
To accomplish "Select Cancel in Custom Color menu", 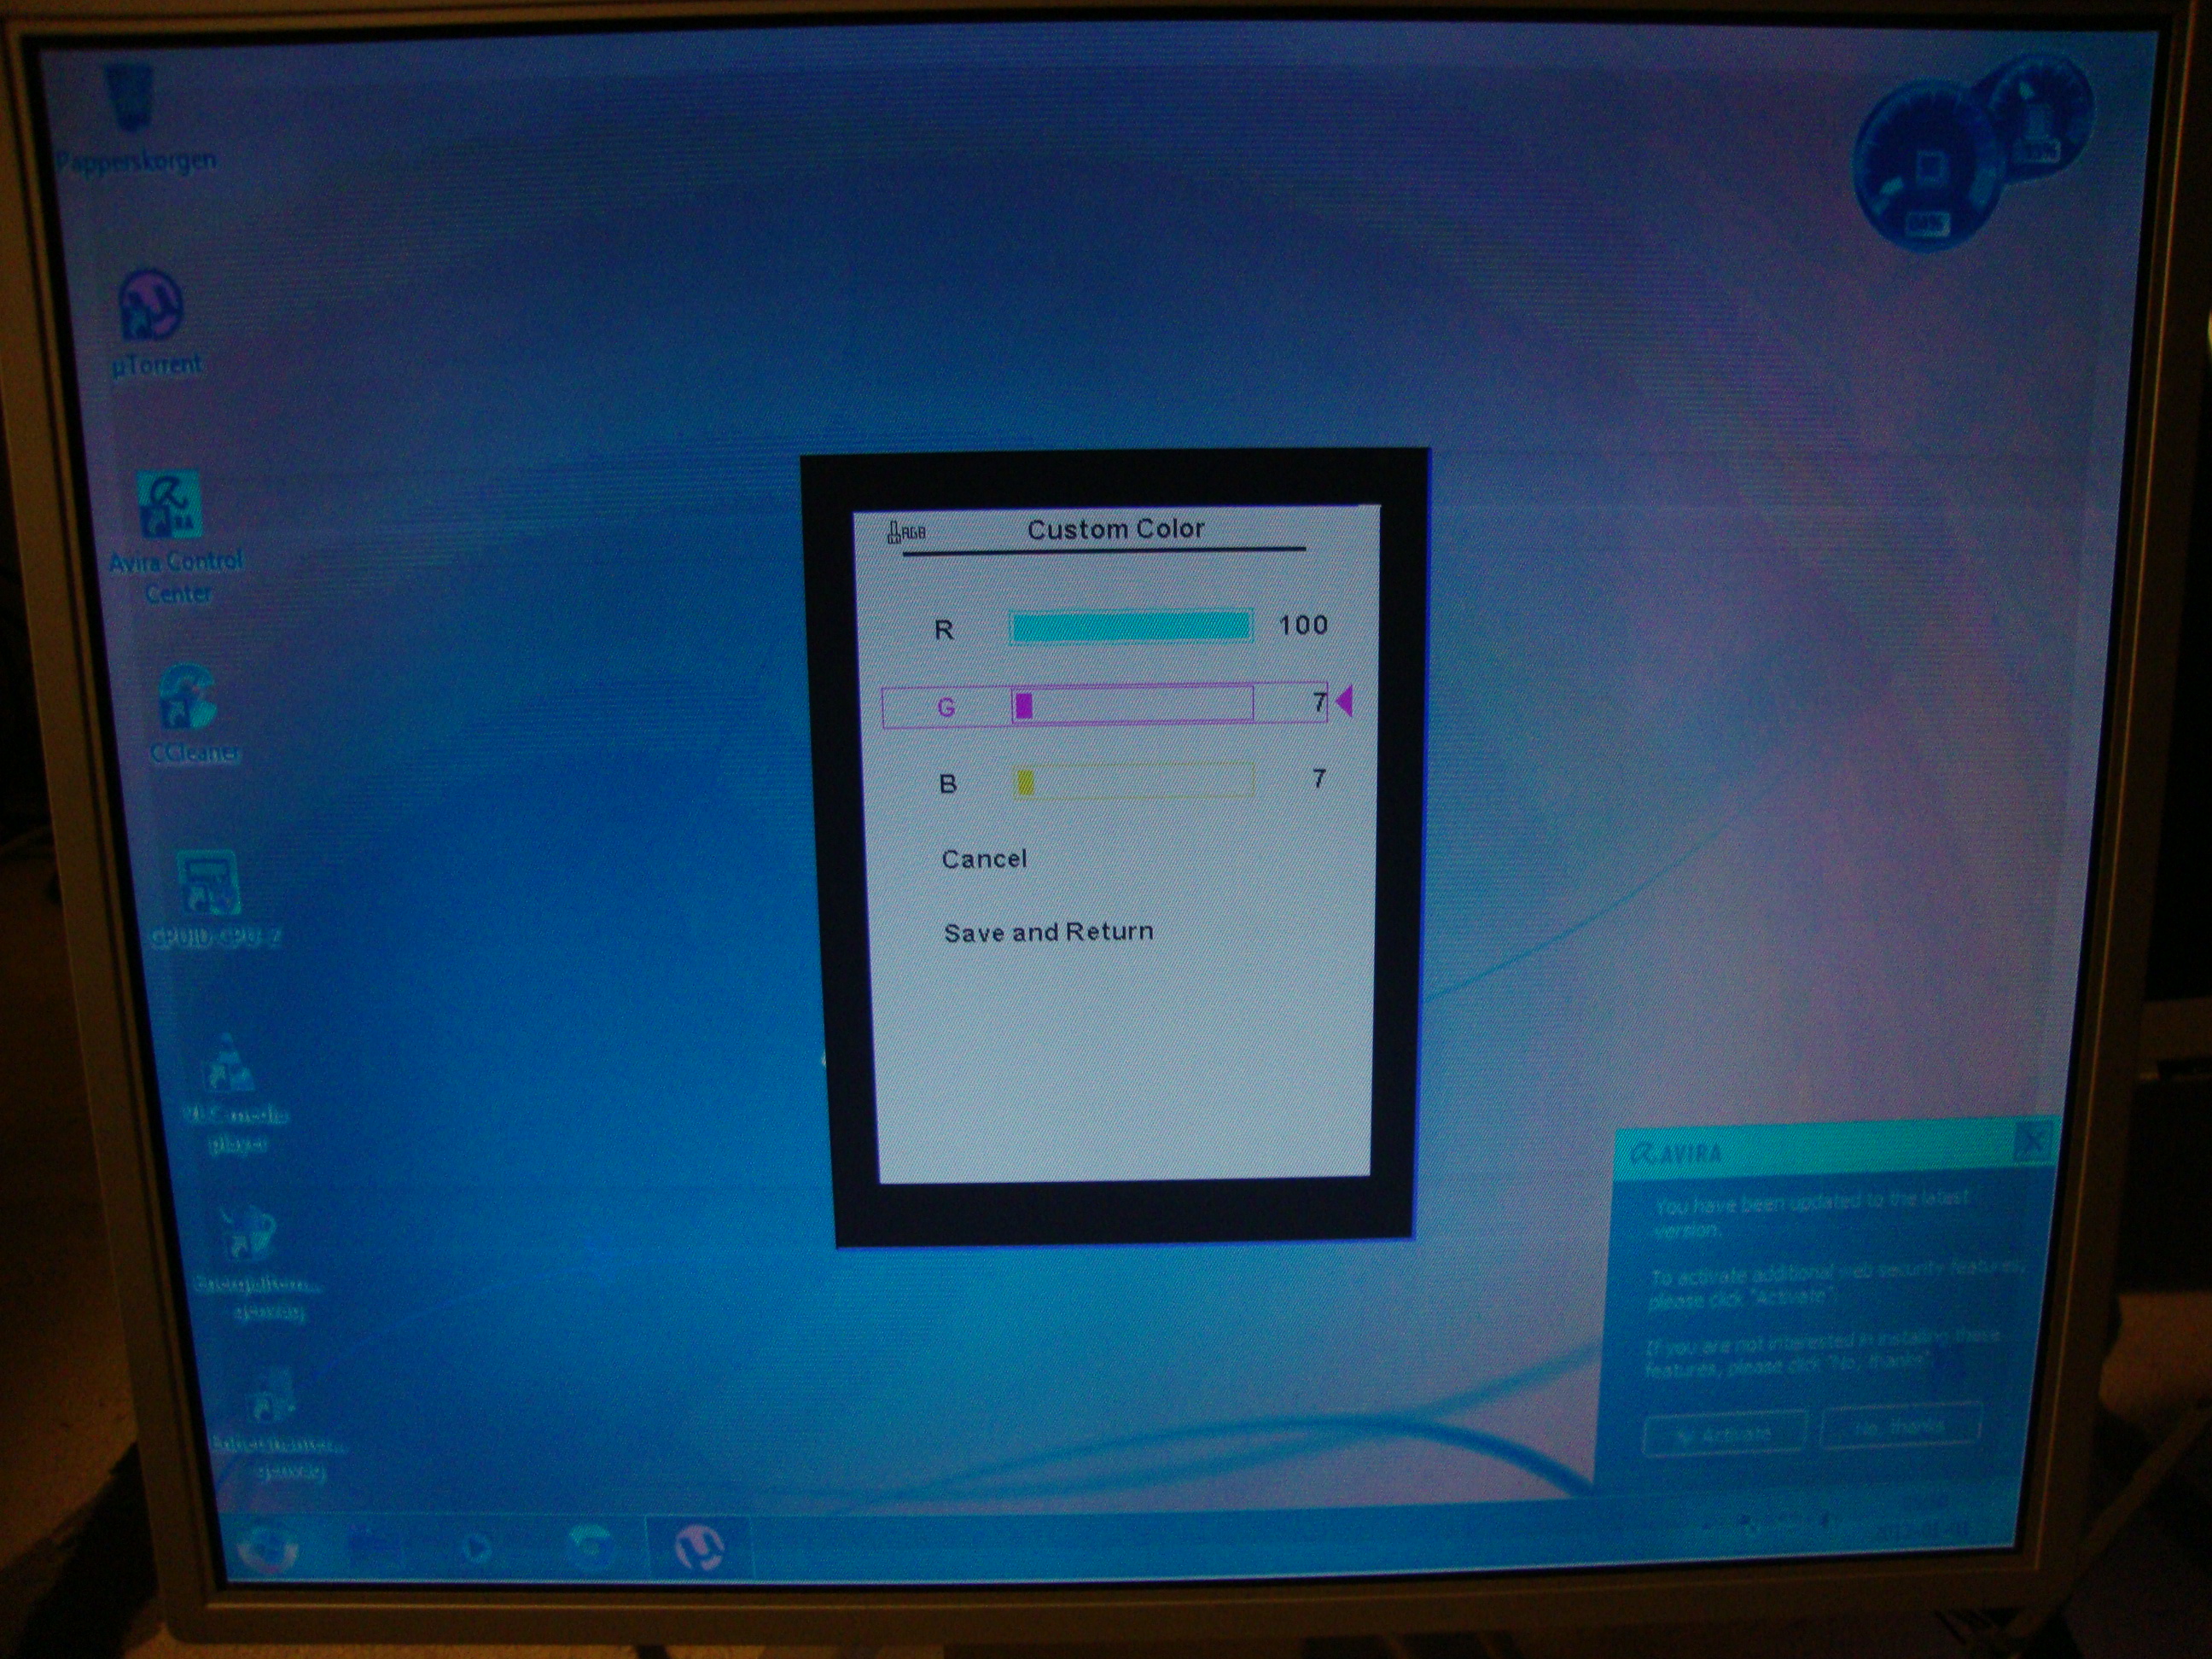I will [x=984, y=859].
